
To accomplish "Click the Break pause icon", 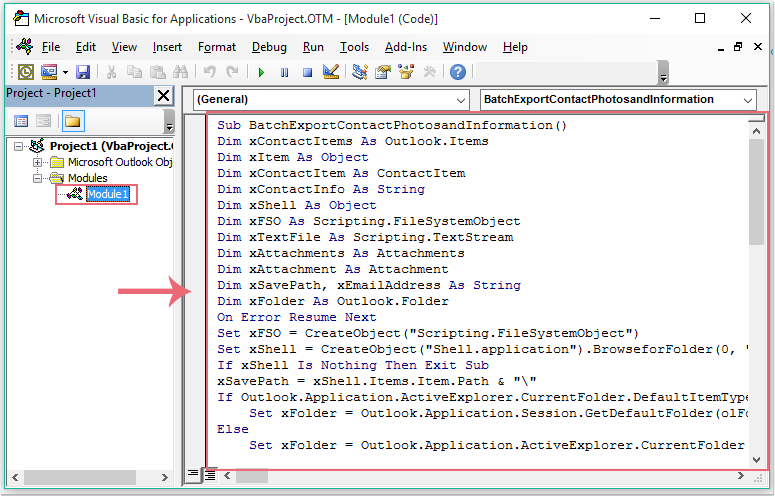I will click(284, 73).
